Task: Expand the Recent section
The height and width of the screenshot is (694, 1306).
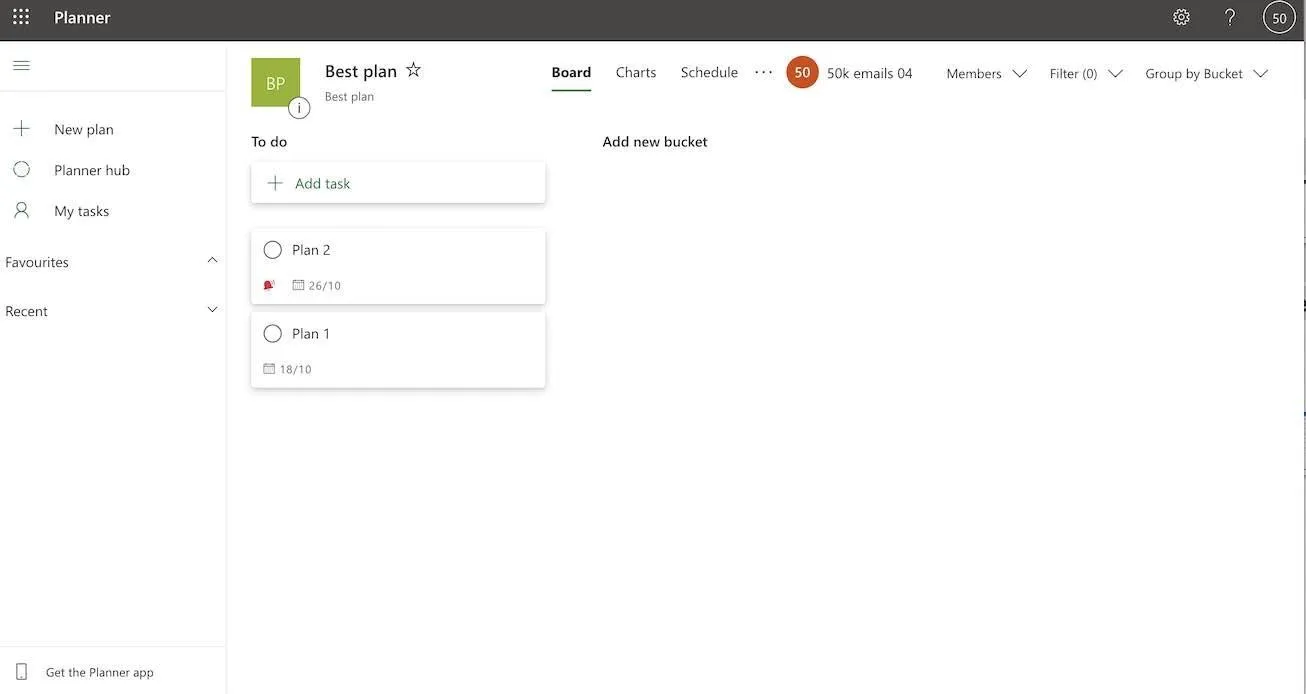Action: (x=212, y=310)
